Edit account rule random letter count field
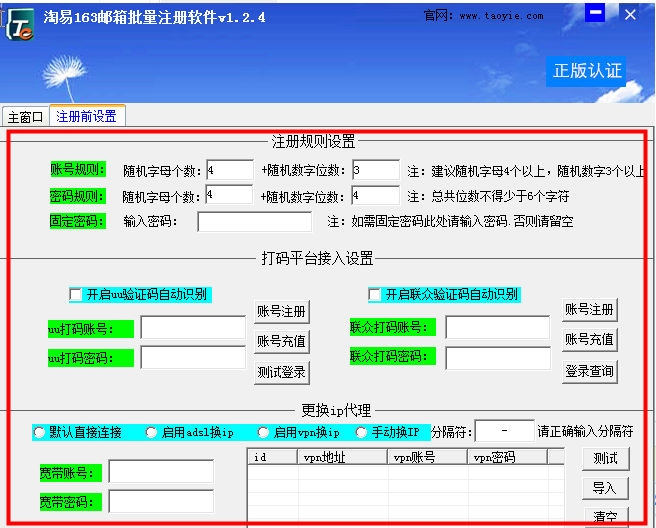 (230, 170)
